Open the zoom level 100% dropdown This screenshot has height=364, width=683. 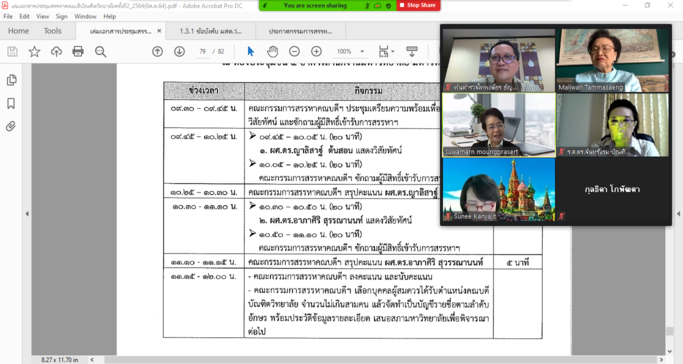click(x=362, y=51)
